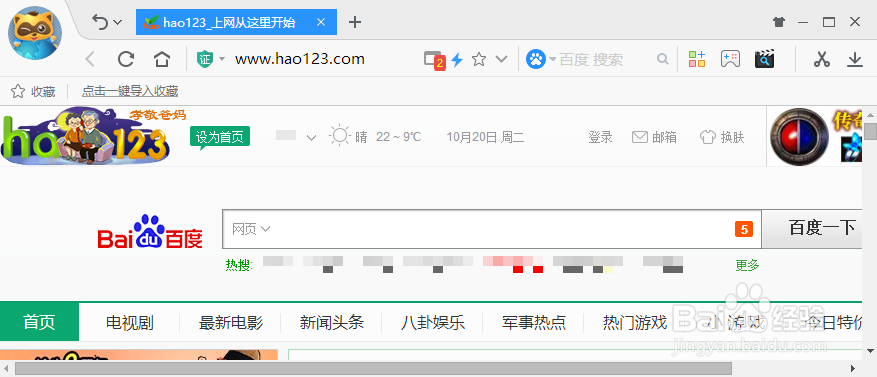Image resolution: width=877 pixels, height=377 pixels.
Task: Select the 热门游戏 navigation tab
Action: (x=635, y=322)
